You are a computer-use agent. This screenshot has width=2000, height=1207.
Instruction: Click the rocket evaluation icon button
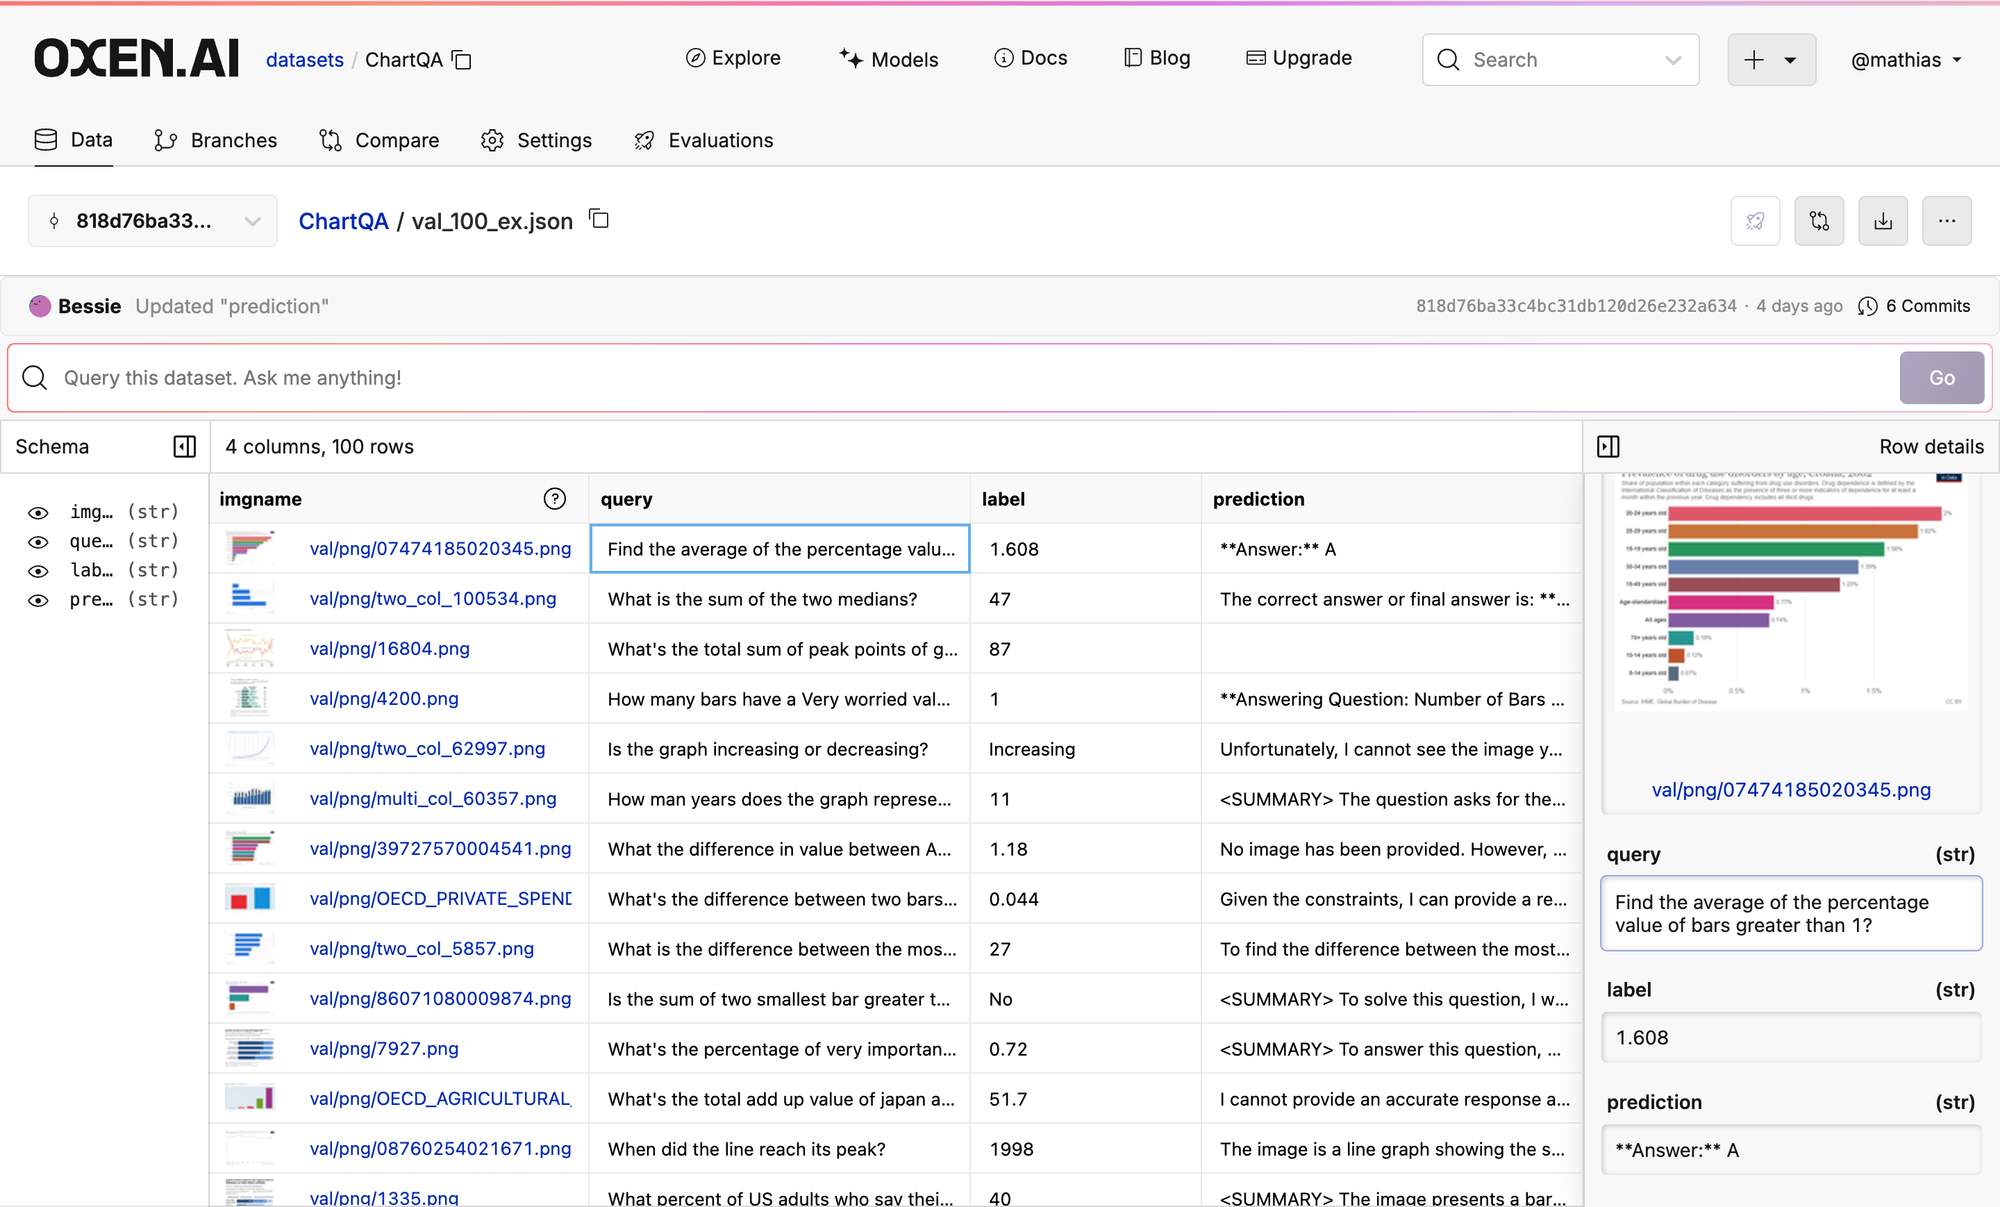tap(1755, 221)
